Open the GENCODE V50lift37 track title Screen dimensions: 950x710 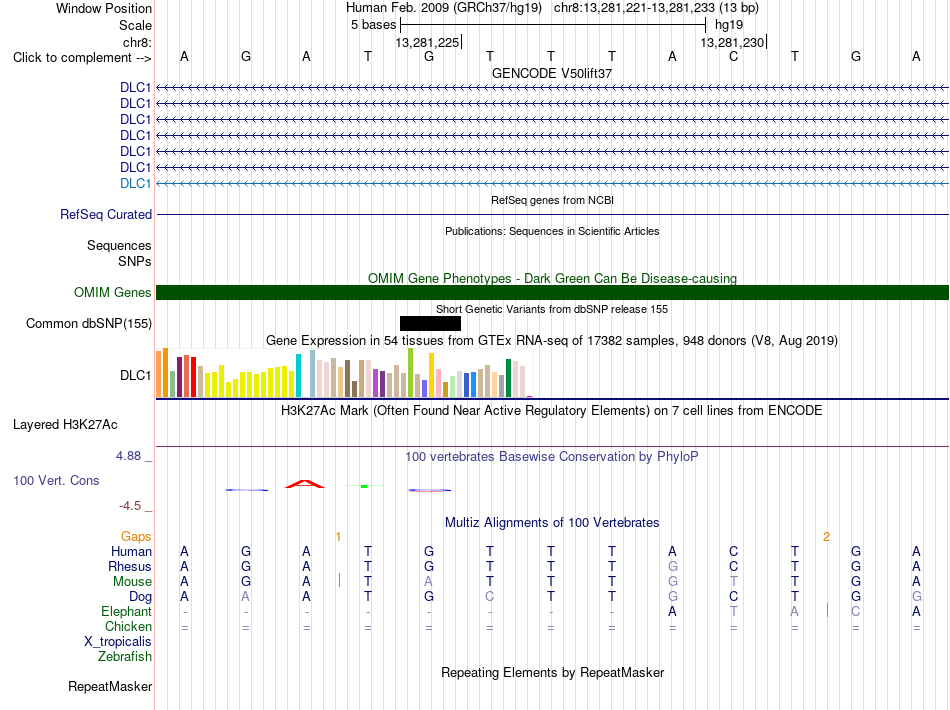click(x=551, y=73)
